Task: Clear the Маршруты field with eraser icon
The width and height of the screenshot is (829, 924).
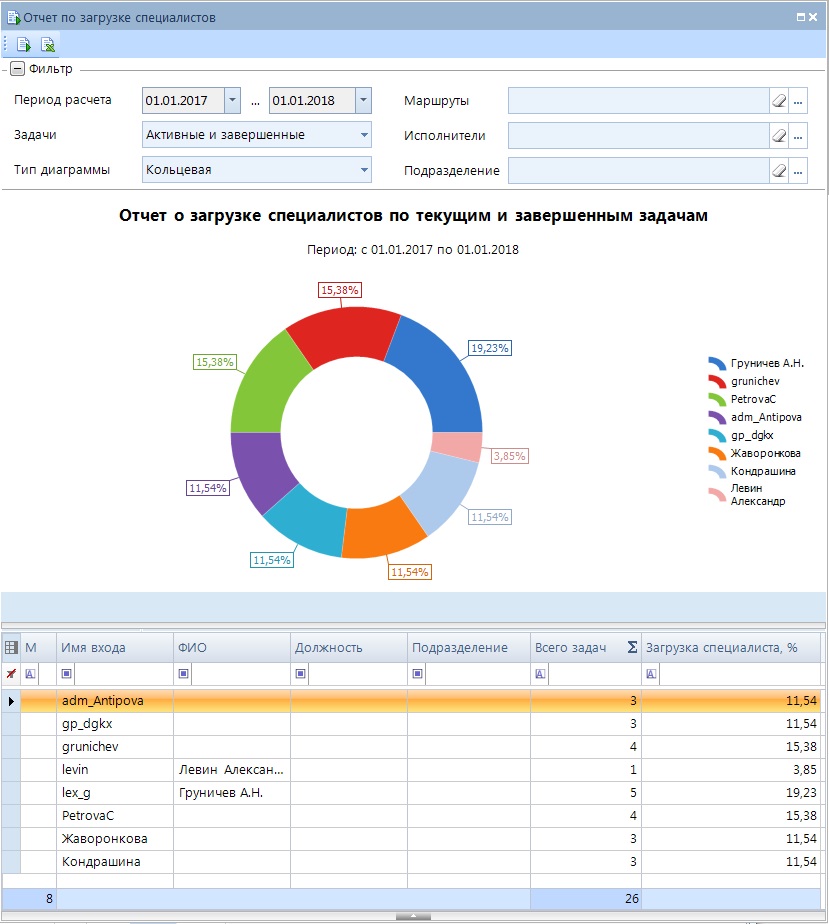Action: point(780,101)
